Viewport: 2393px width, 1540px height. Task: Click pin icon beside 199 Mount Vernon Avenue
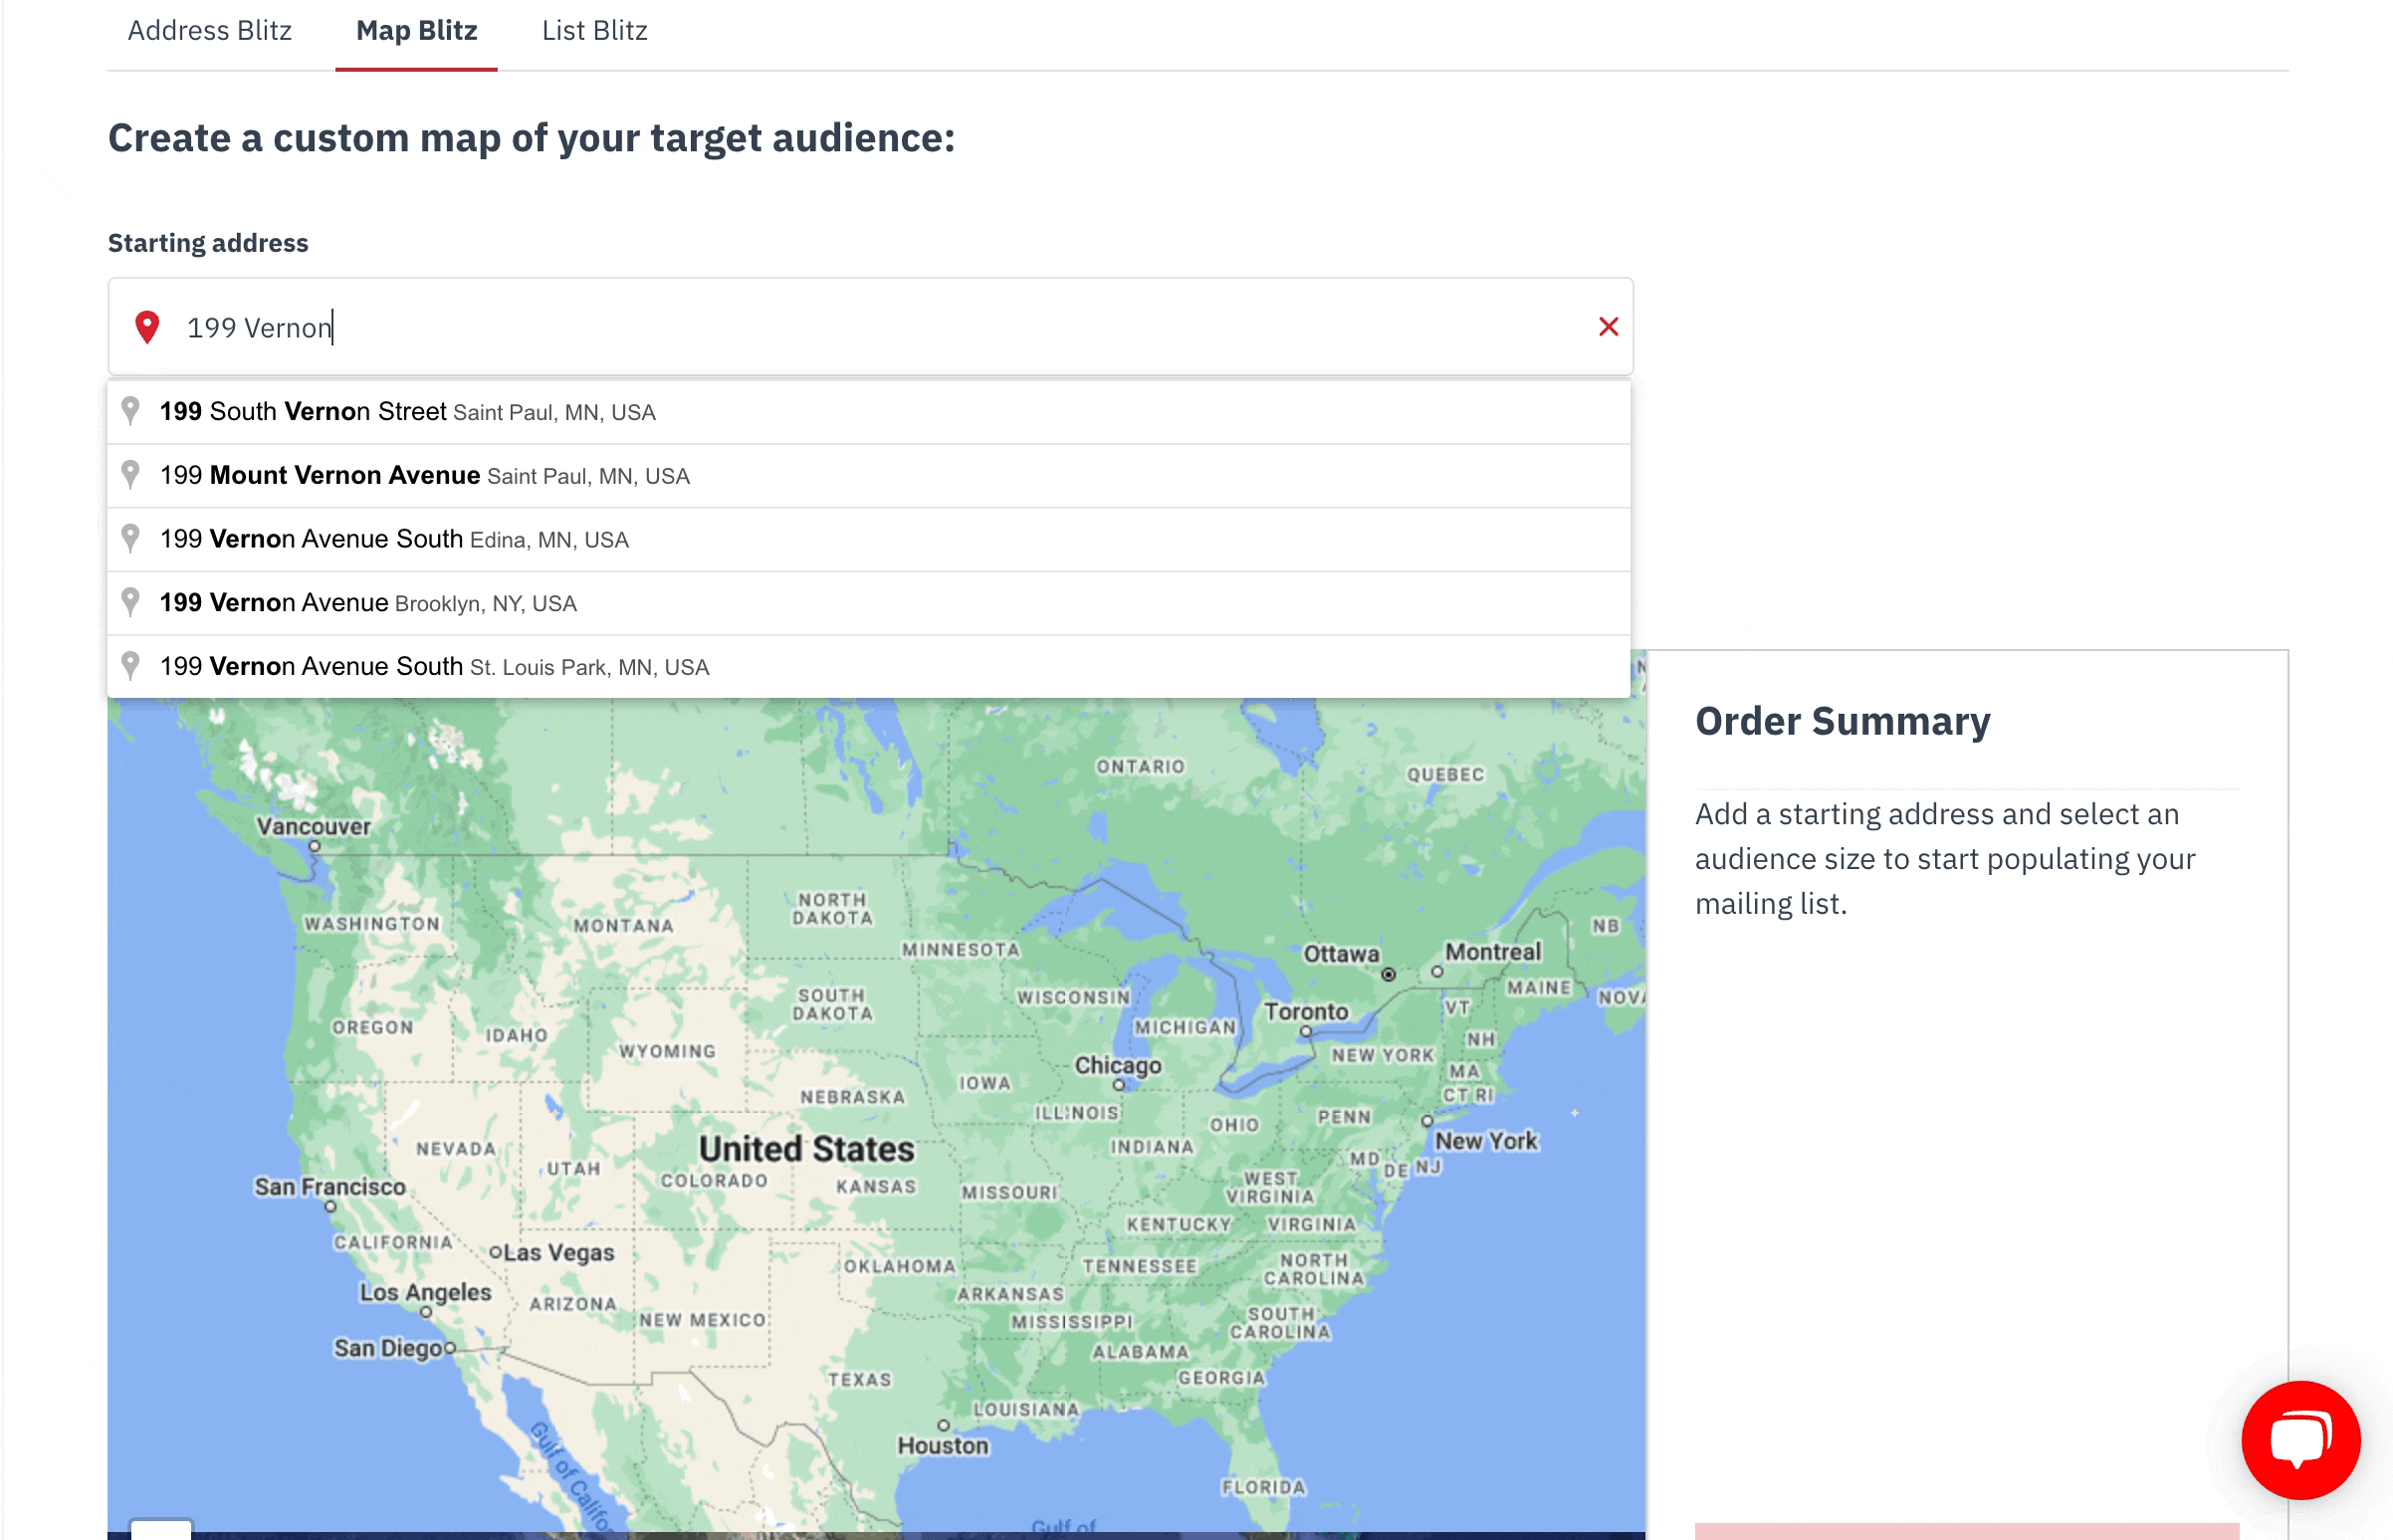click(131, 475)
